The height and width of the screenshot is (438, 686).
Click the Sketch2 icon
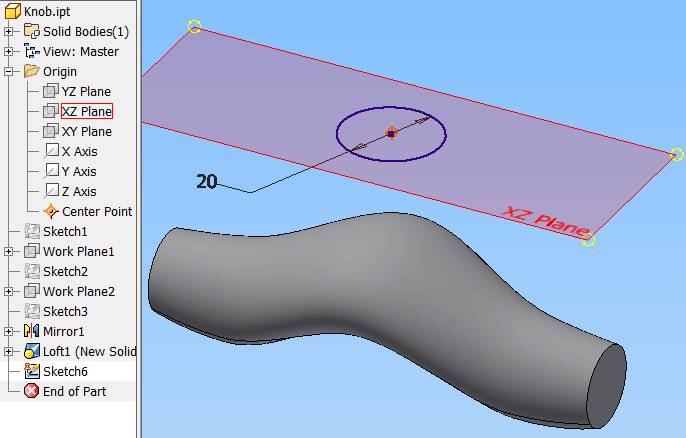click(32, 271)
